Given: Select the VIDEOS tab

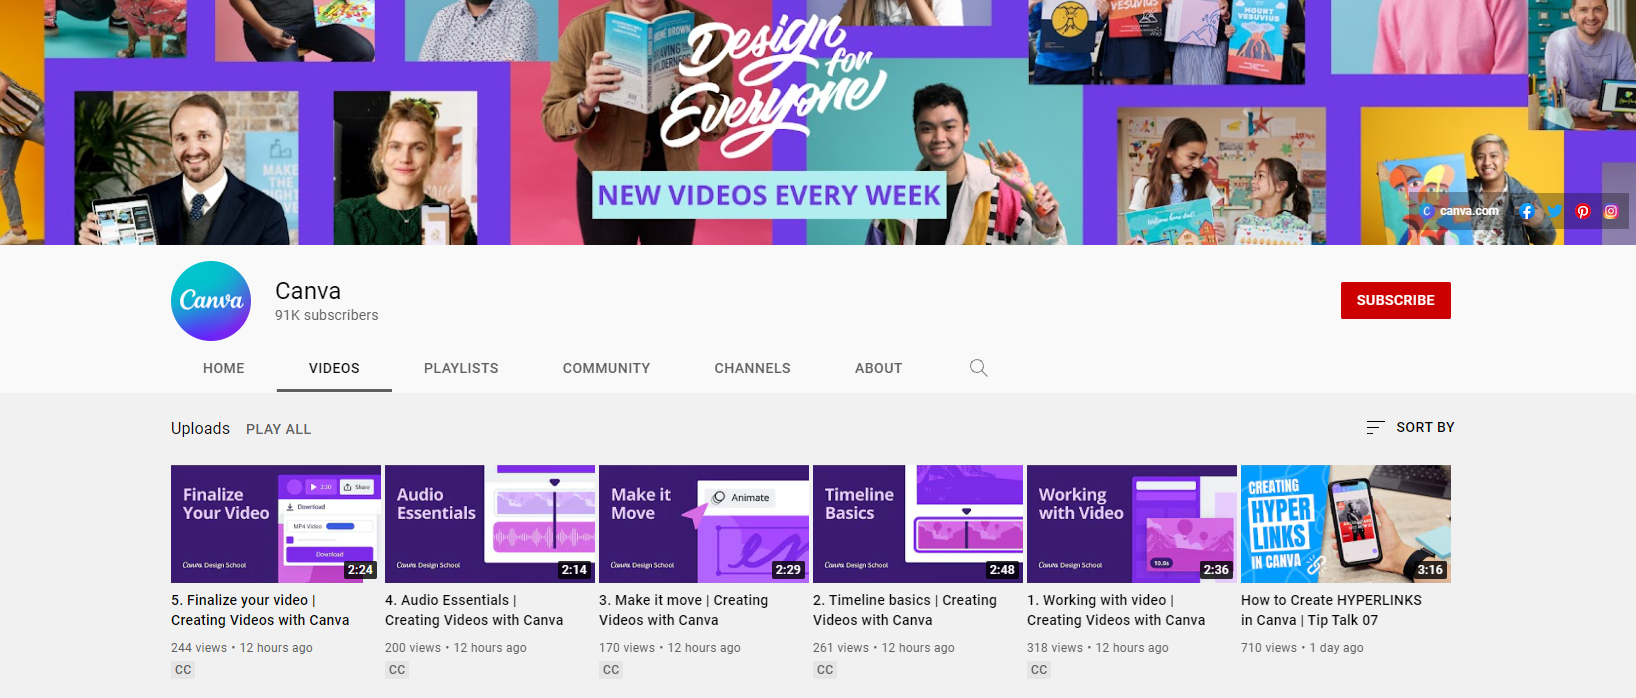Looking at the screenshot, I should coord(334,368).
